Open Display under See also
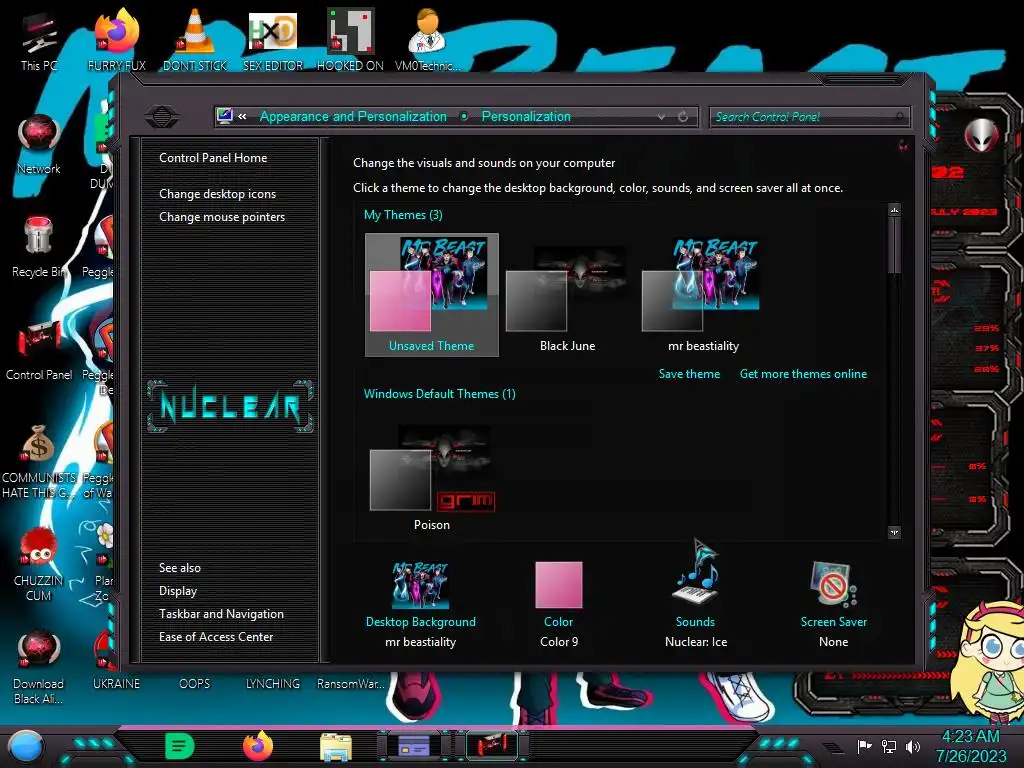The image size is (1024, 768). (178, 591)
